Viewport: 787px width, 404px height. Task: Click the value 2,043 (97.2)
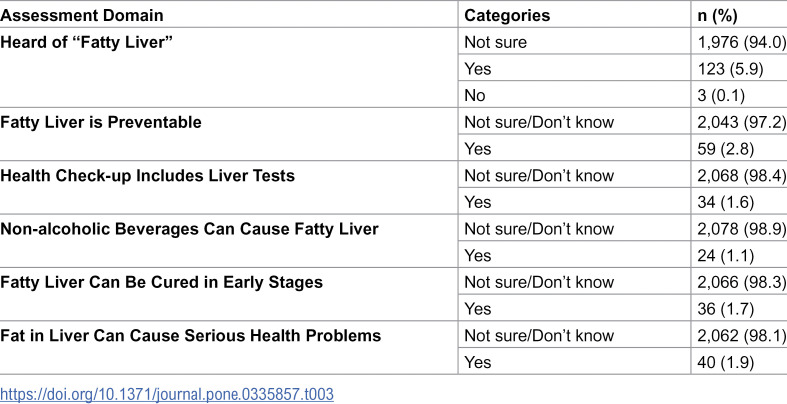pos(742,122)
